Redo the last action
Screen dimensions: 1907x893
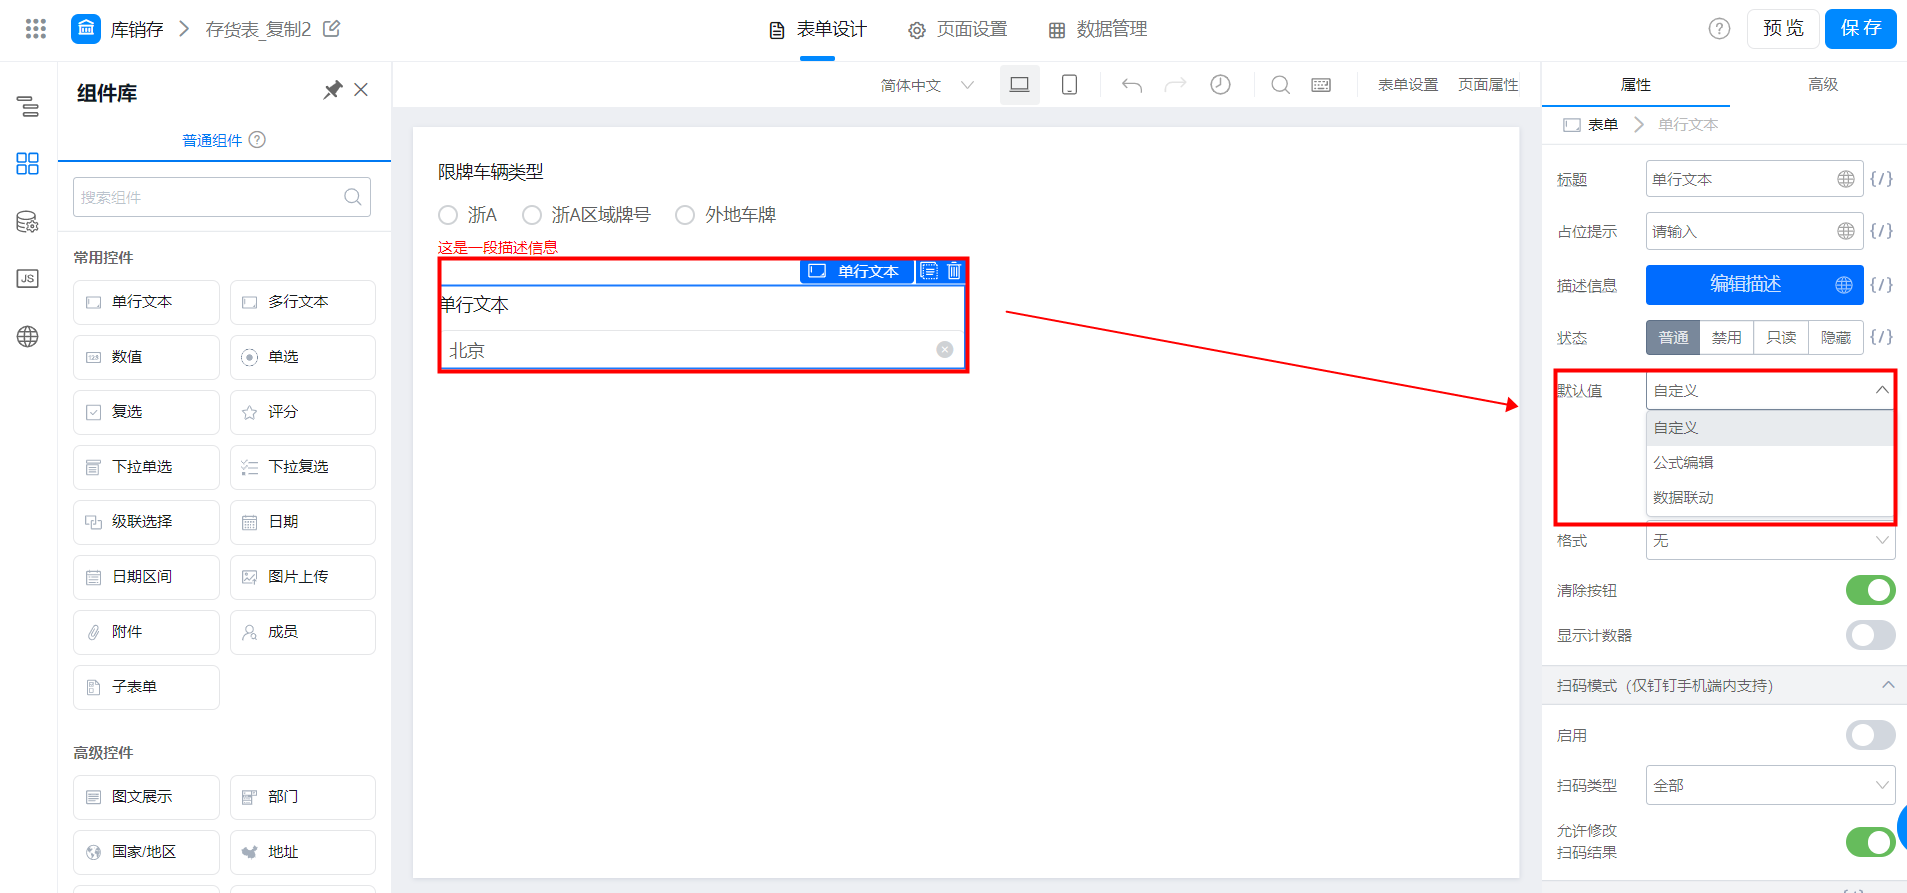pyautogui.click(x=1176, y=85)
